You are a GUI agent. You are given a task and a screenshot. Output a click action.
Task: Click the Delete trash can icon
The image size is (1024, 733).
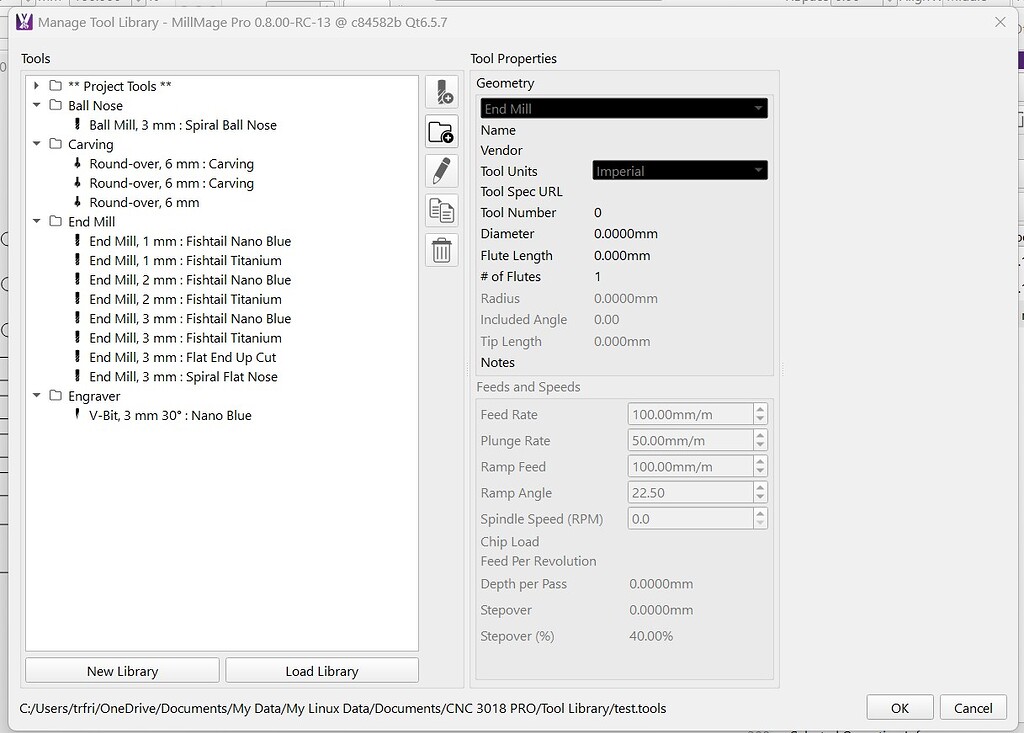[x=441, y=250]
